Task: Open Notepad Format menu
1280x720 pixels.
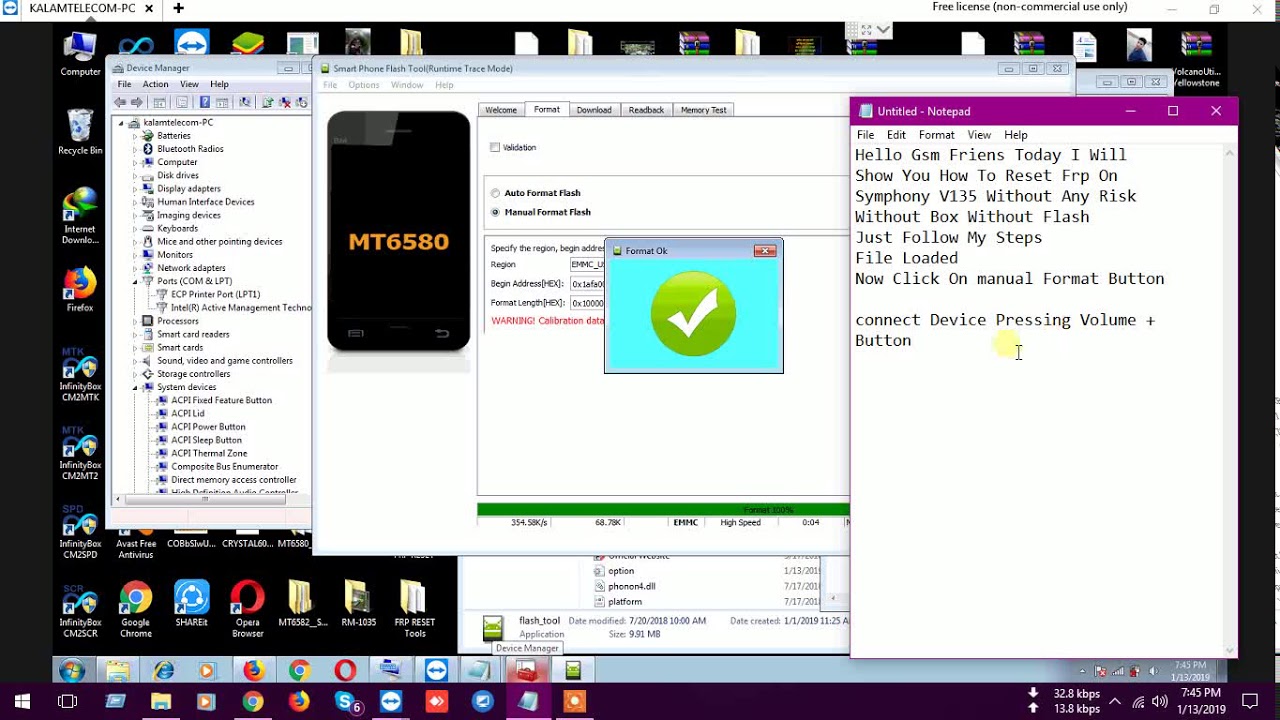Action: click(936, 135)
